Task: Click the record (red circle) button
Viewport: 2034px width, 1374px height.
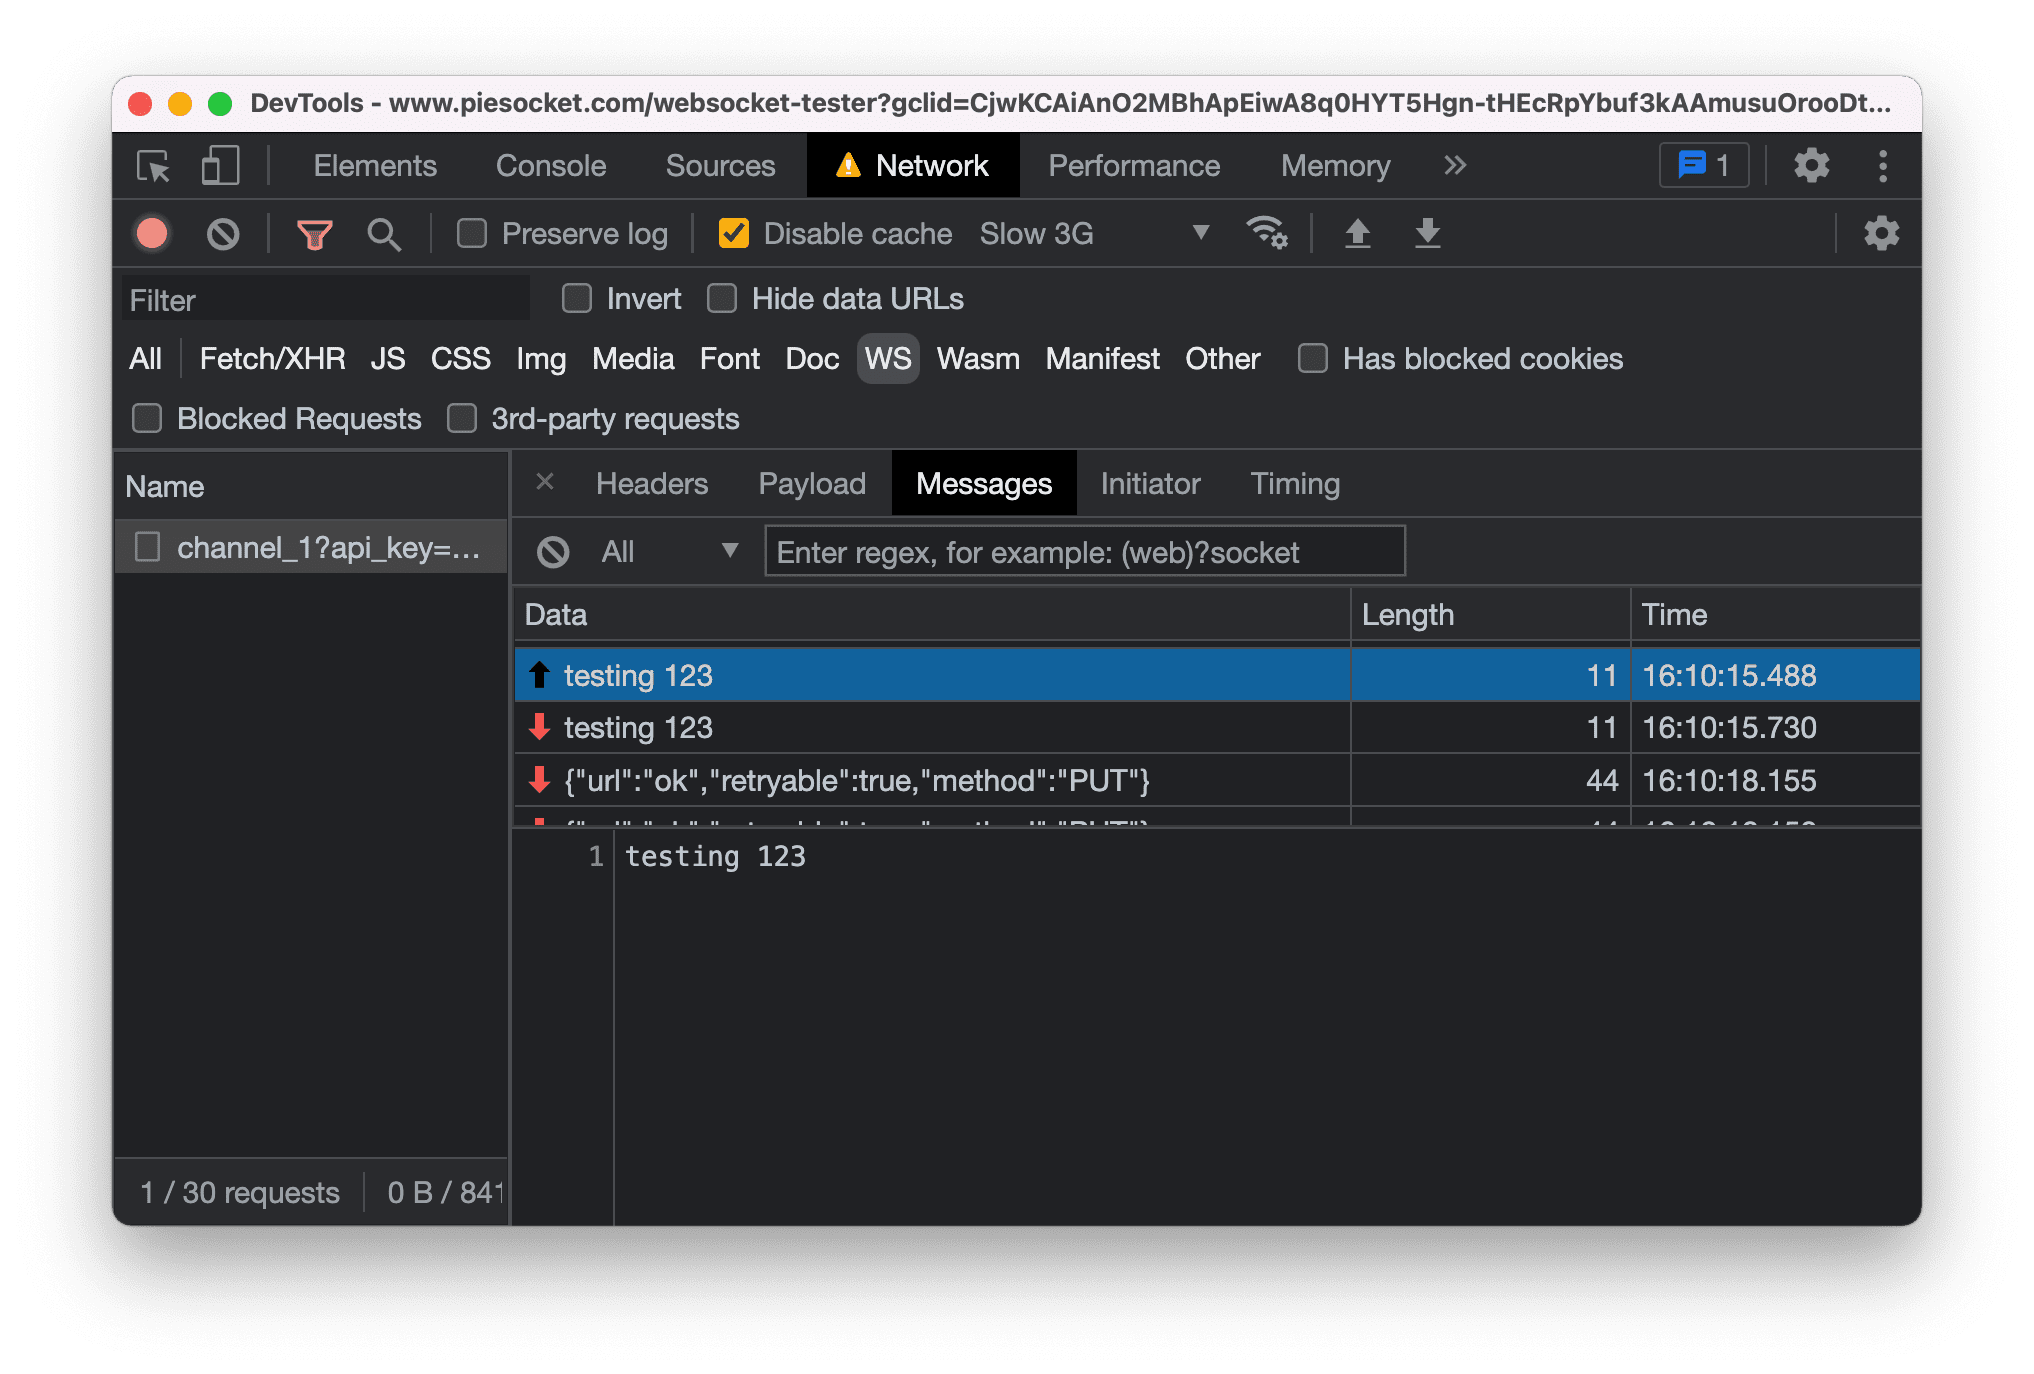Action: click(x=153, y=235)
